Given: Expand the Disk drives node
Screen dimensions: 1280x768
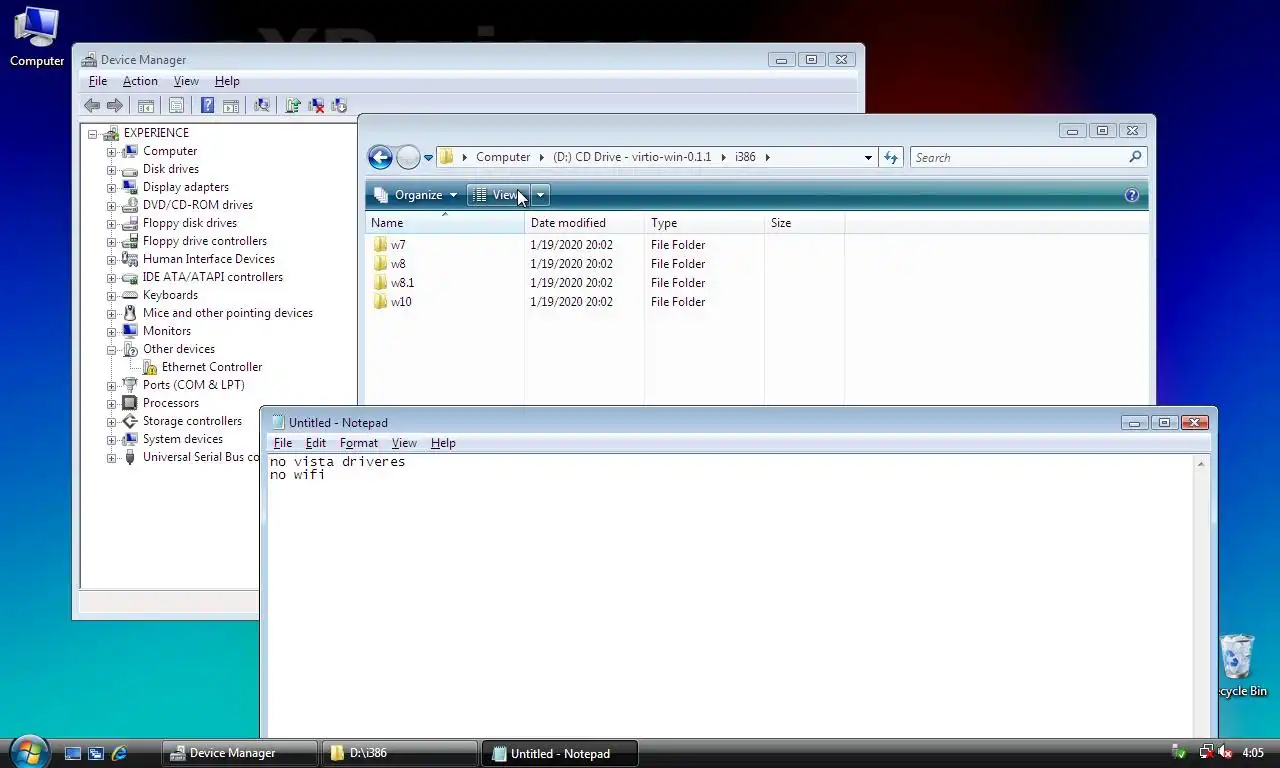Looking at the screenshot, I should (111, 169).
